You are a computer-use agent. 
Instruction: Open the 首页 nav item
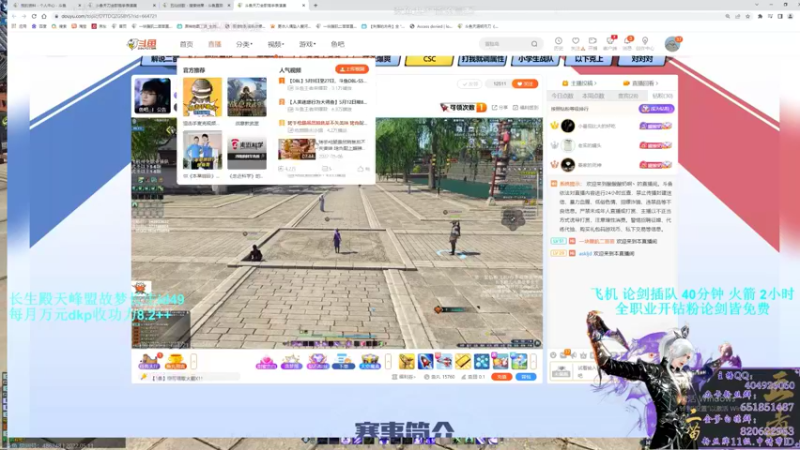[x=186, y=44]
